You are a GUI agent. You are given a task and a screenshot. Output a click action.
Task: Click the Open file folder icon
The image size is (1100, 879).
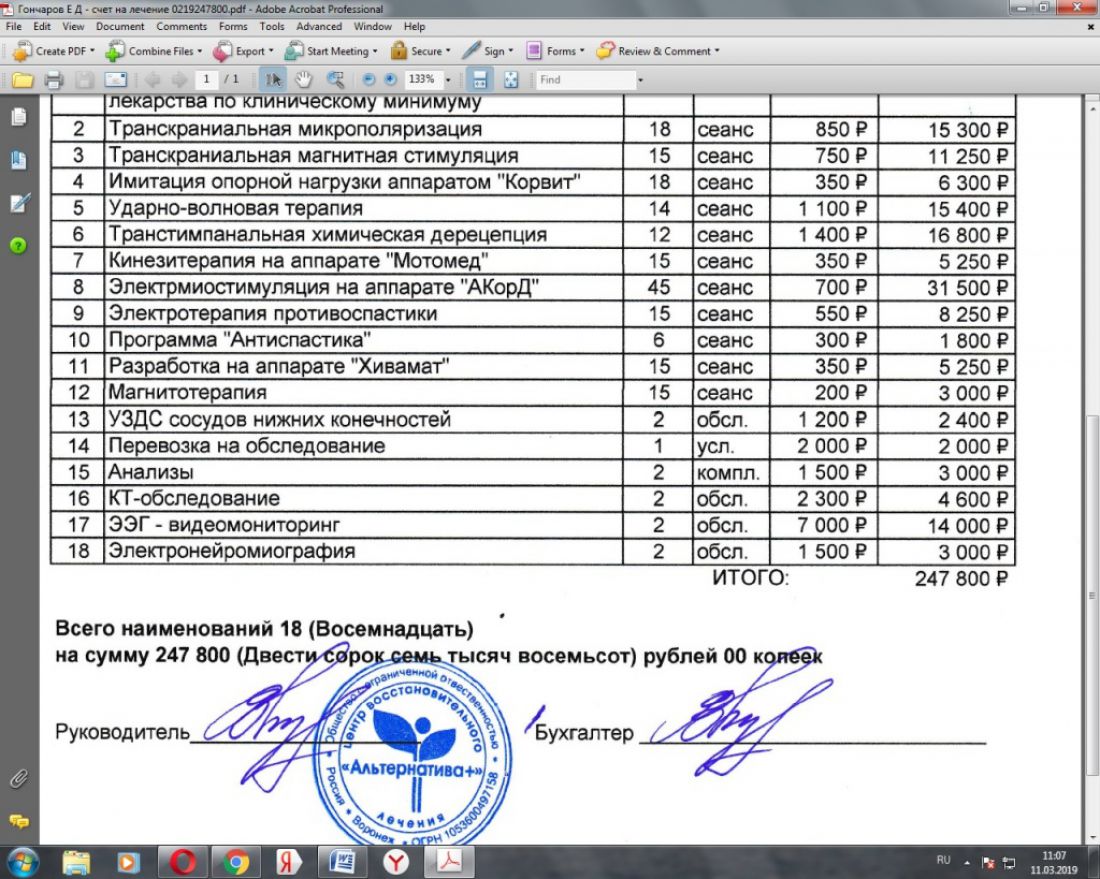point(22,80)
